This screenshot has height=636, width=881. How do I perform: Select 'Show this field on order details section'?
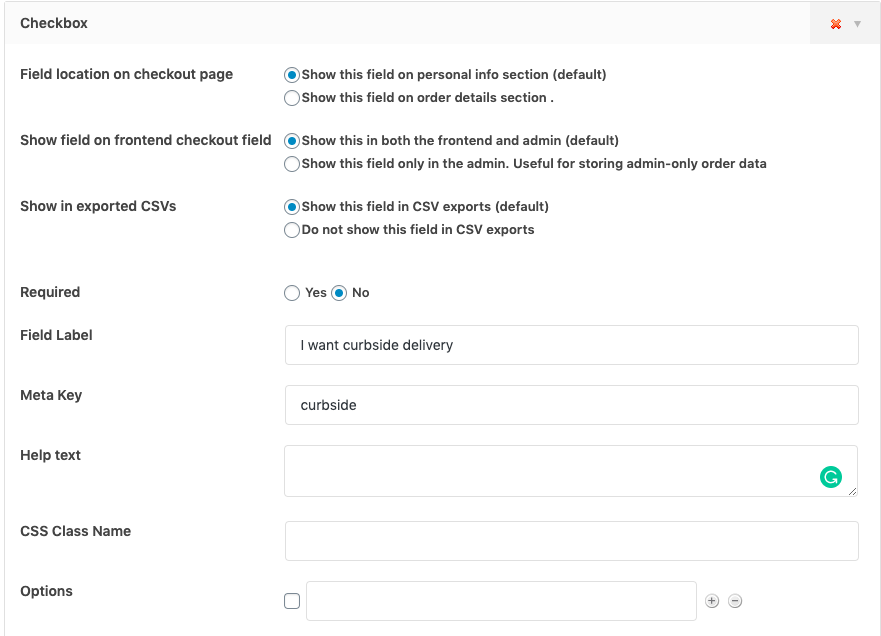pyautogui.click(x=292, y=98)
